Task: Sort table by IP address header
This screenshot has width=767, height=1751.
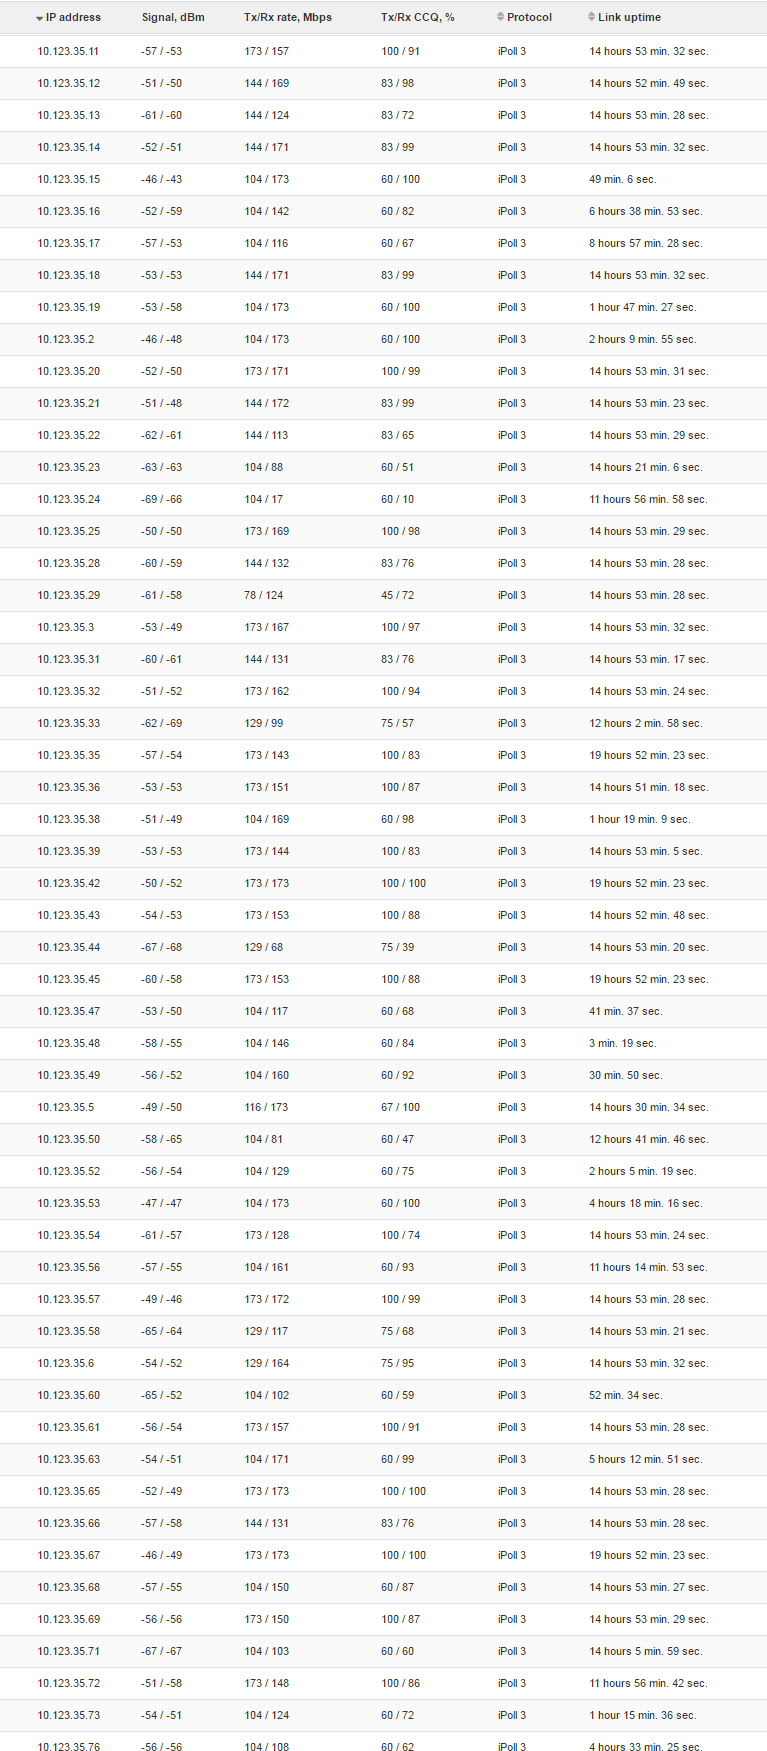Action: coord(73,17)
